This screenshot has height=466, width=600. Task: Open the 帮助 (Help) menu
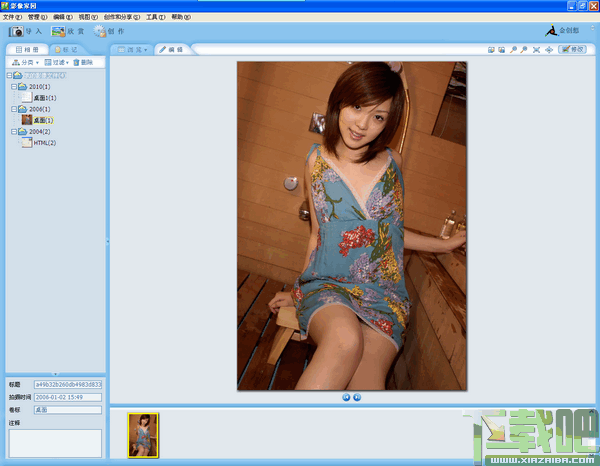coord(181,17)
